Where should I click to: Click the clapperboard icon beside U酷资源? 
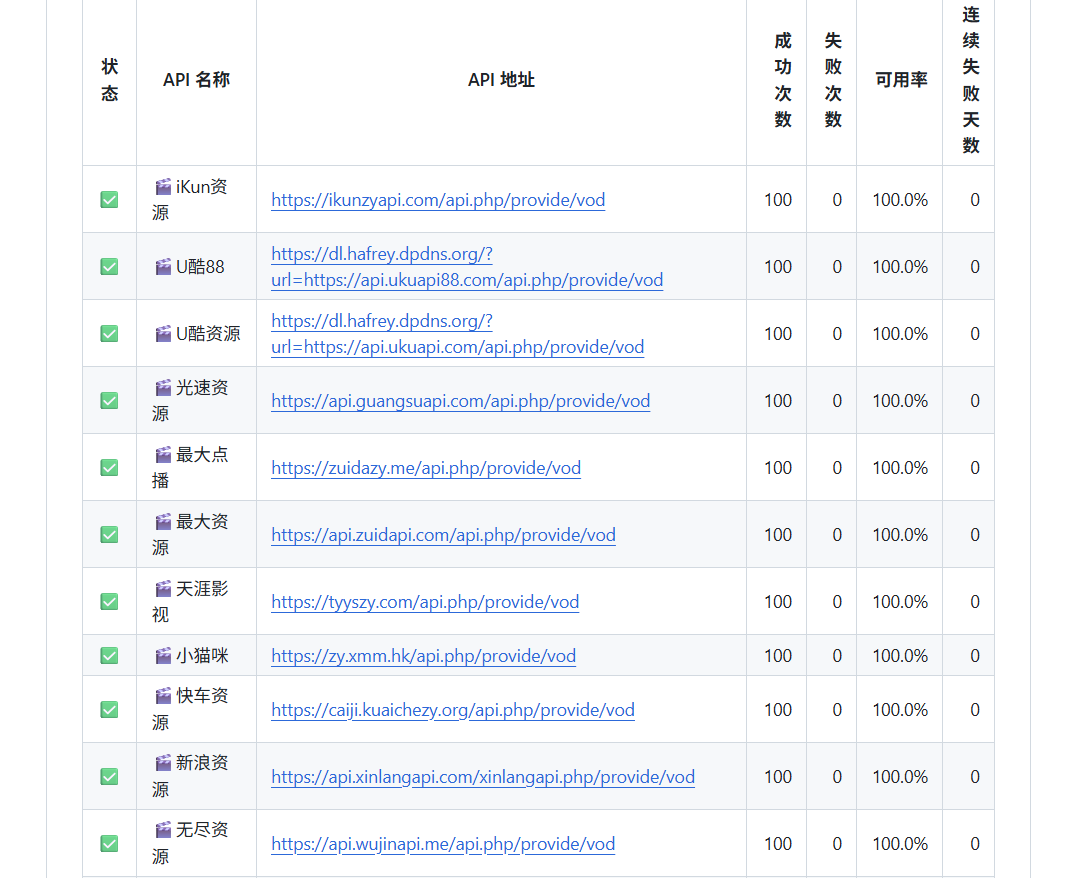[x=163, y=334]
